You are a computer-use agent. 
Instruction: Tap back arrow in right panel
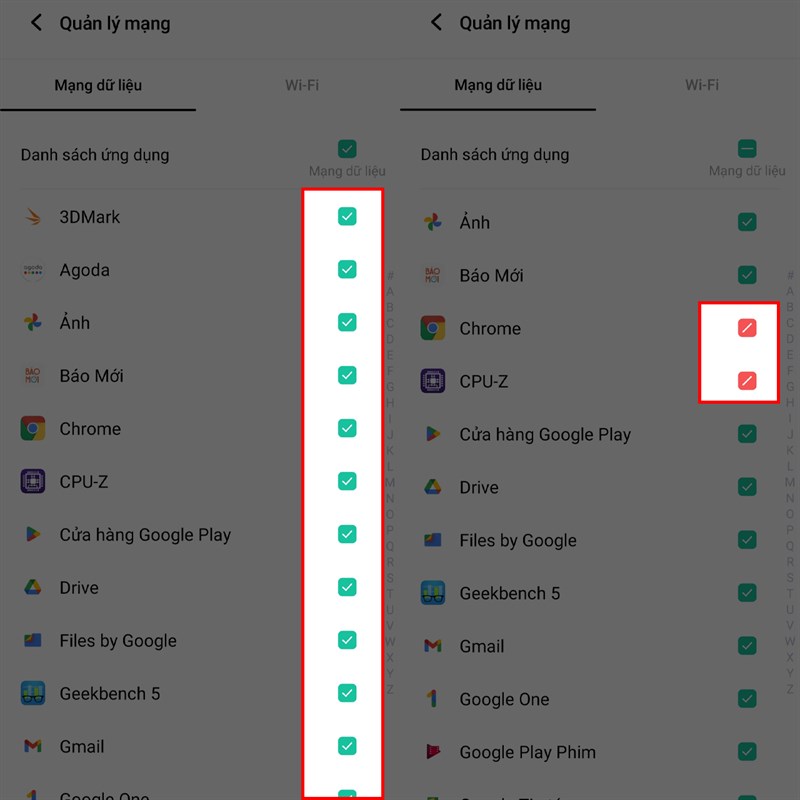click(436, 22)
